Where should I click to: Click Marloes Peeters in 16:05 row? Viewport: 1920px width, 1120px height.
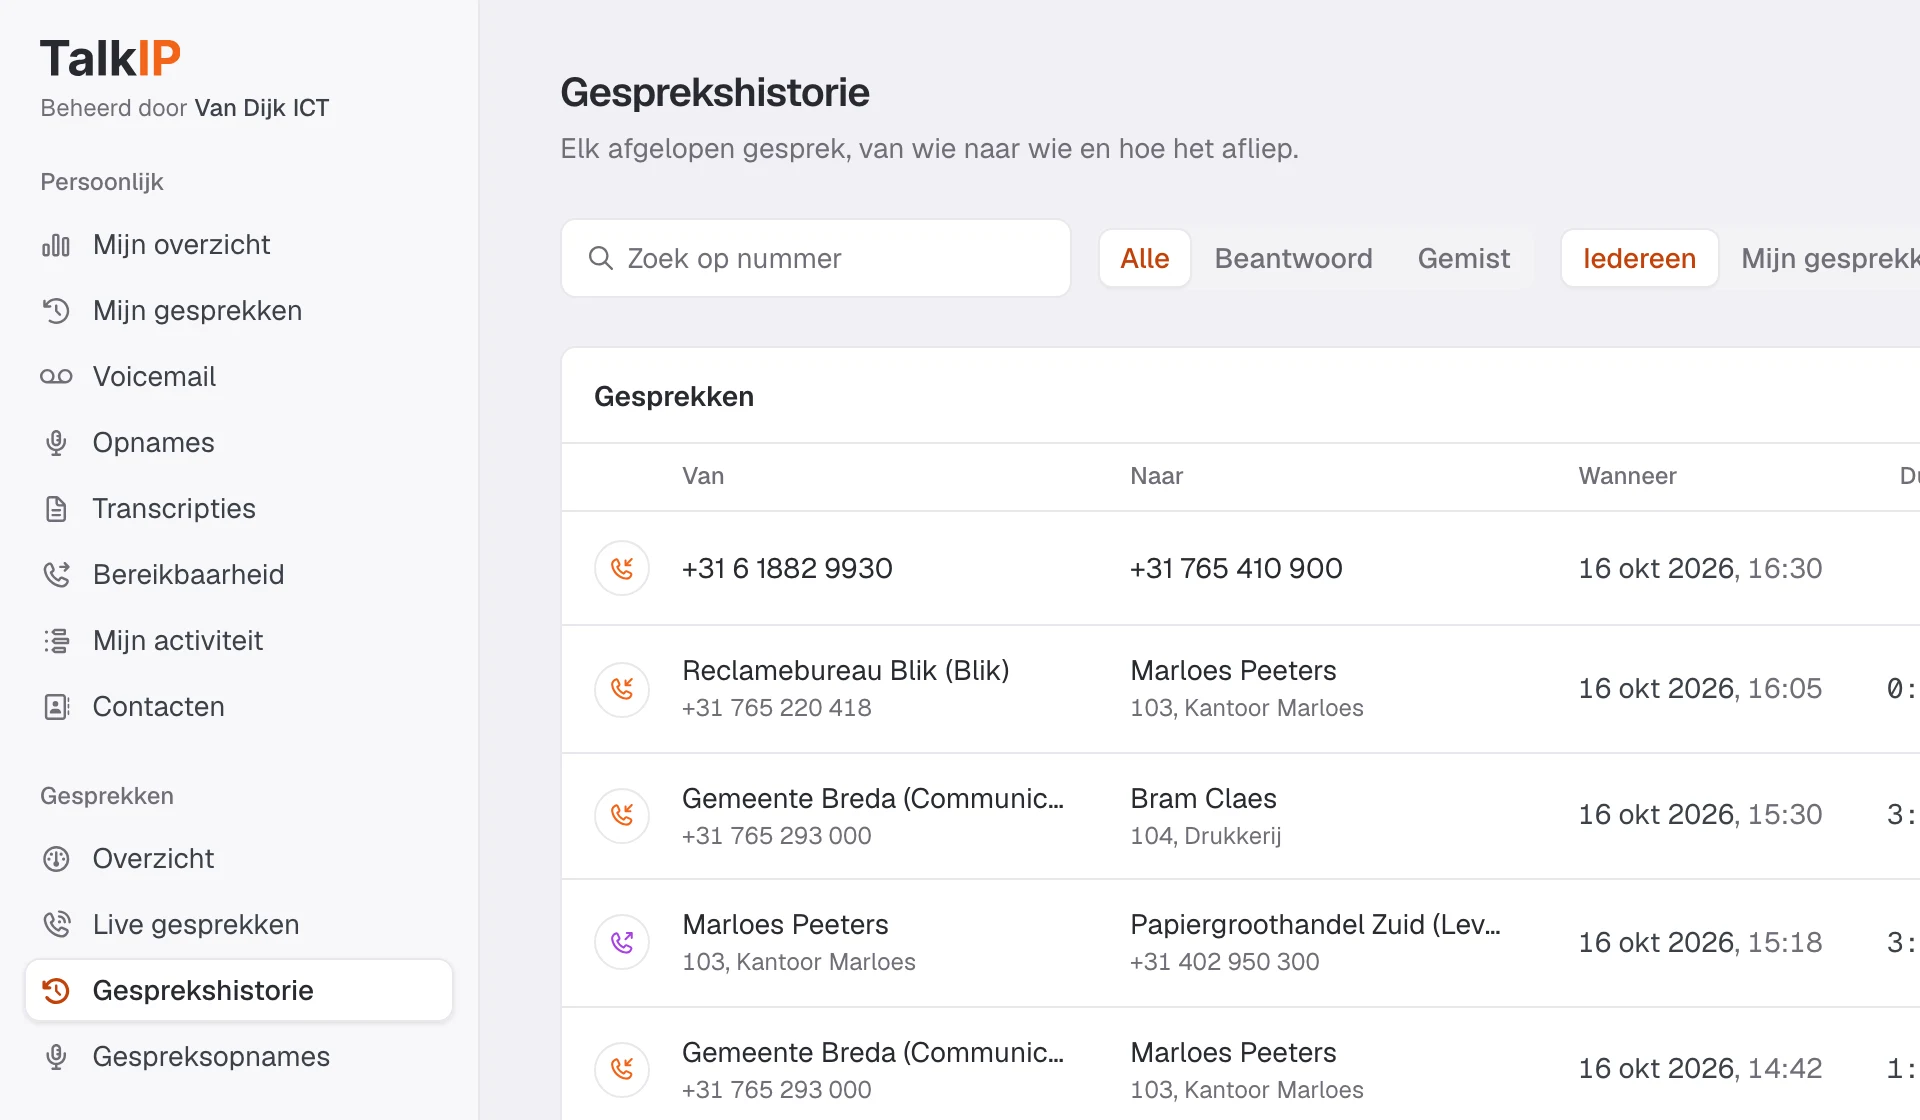1233,670
